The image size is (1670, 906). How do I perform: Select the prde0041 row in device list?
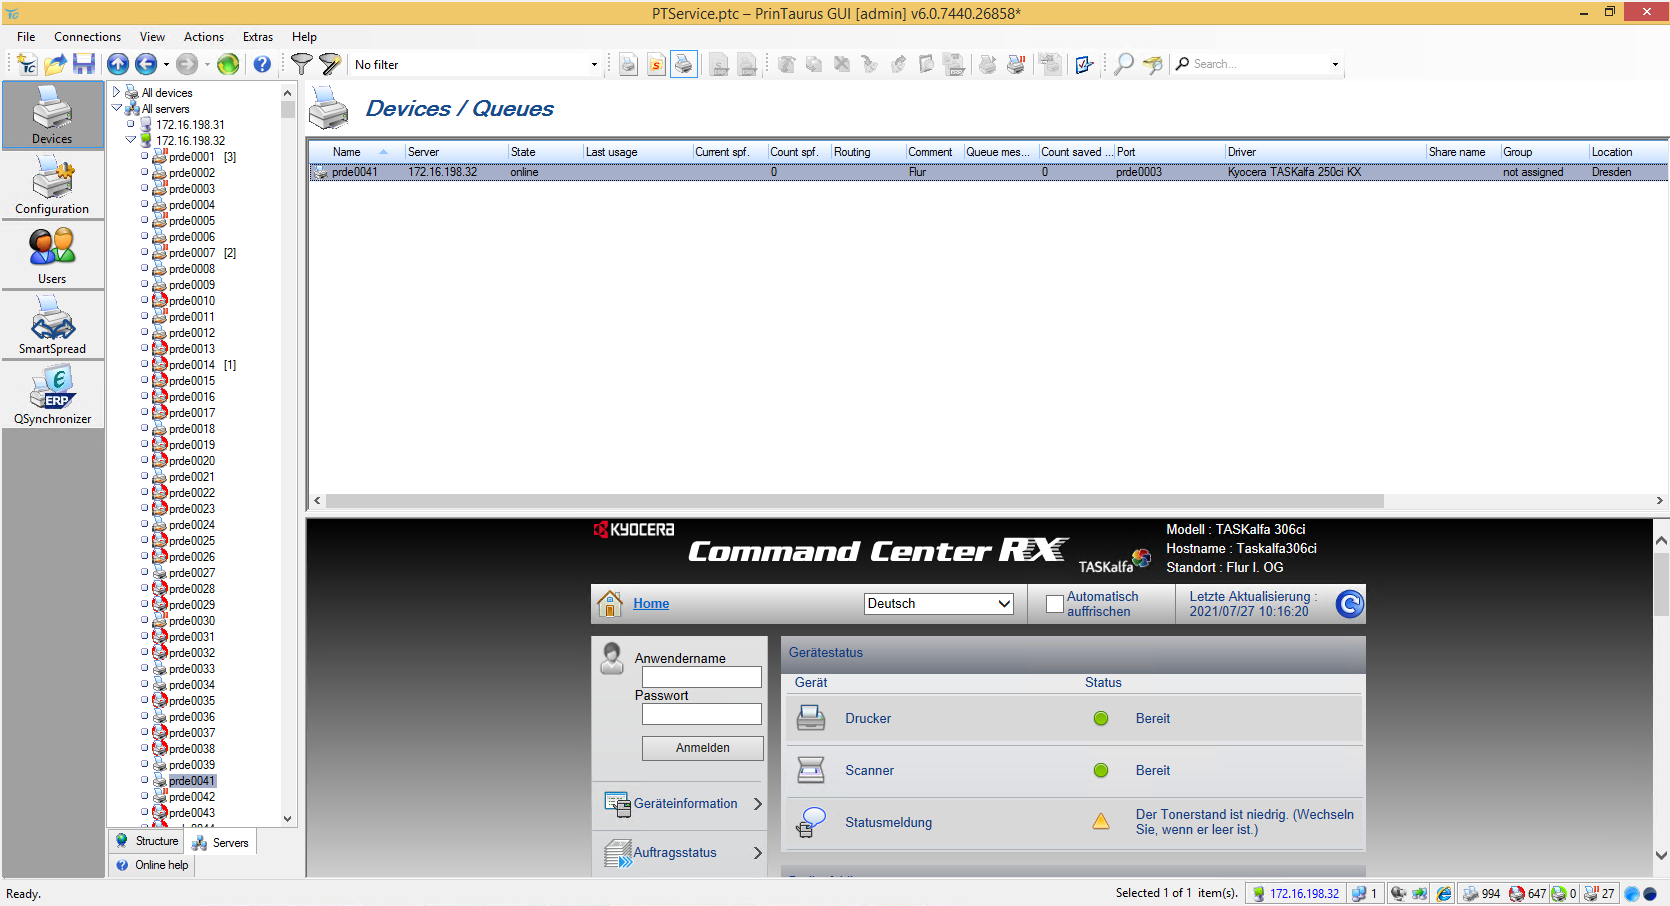[x=988, y=172]
